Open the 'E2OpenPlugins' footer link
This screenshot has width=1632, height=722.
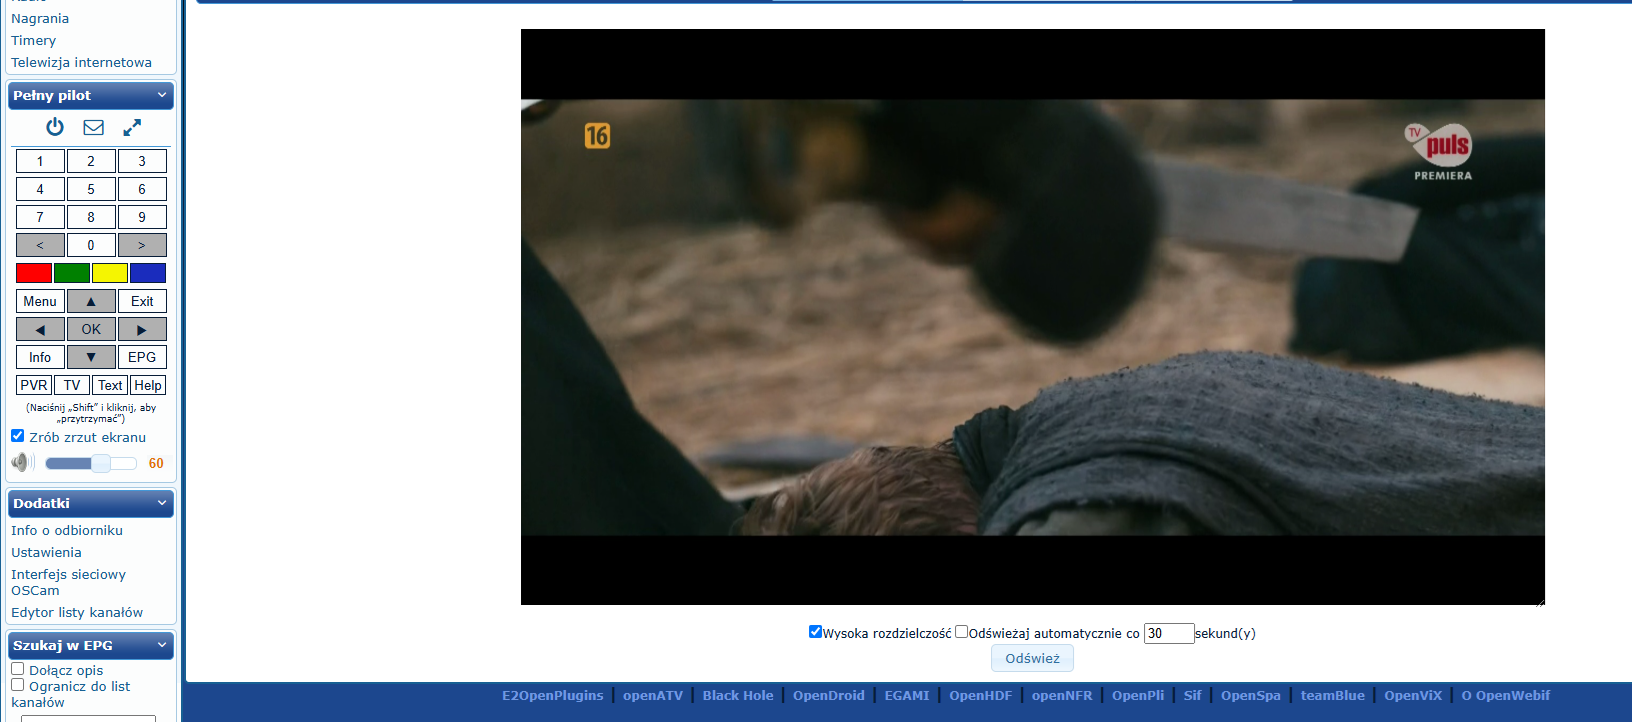point(553,696)
